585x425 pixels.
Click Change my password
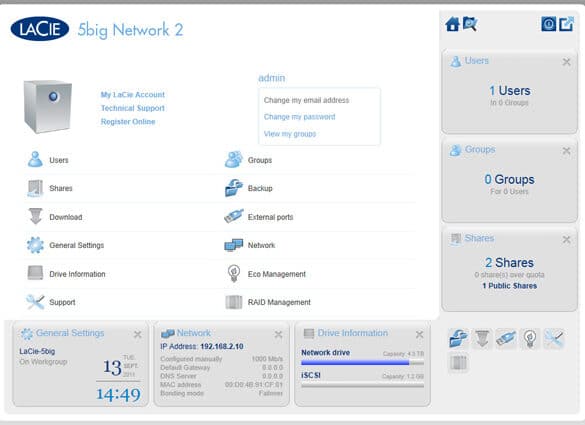pos(299,117)
